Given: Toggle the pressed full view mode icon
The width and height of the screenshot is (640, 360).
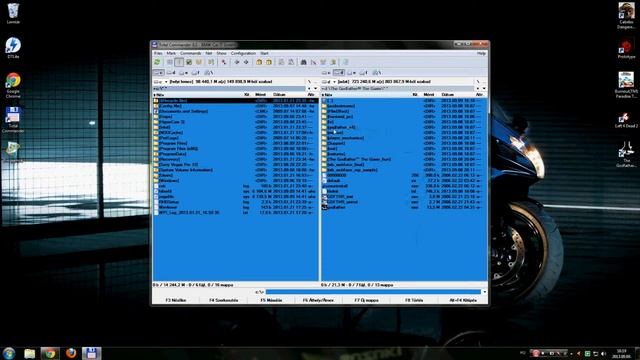Looking at the screenshot, I should [x=179, y=62].
